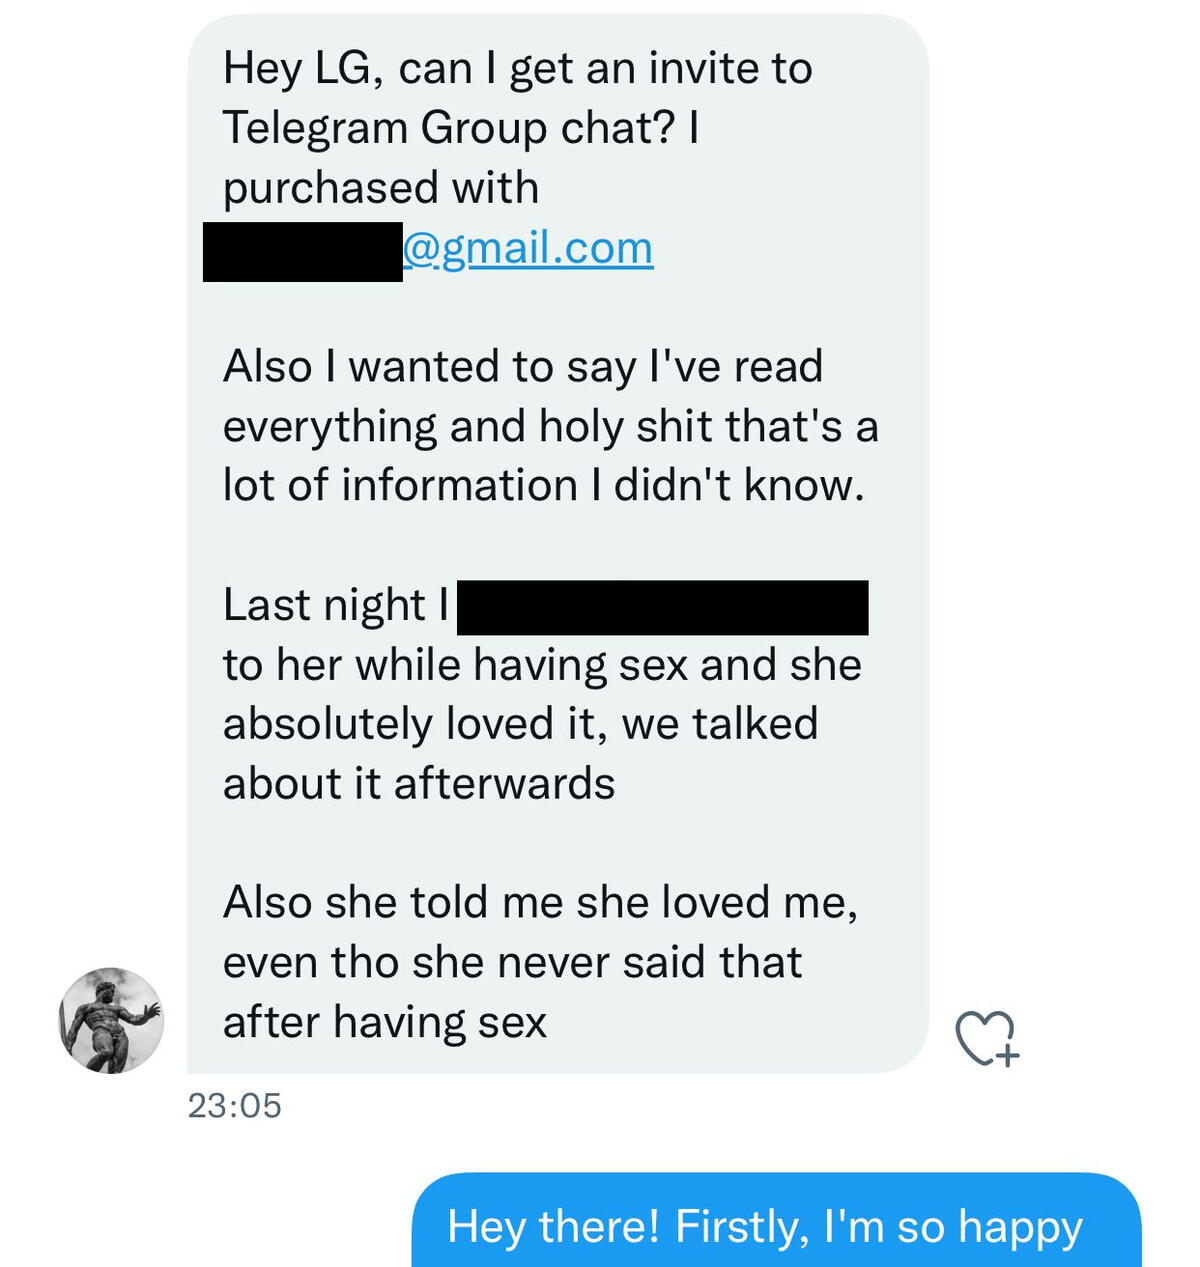1200x1267 pixels.
Task: Click the "Also I wanted to say" line
Action: point(522,366)
